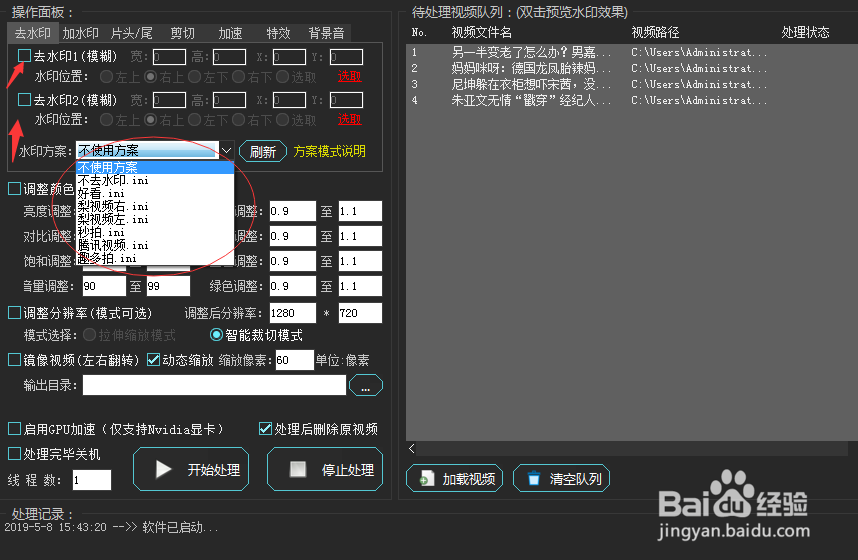858x560 pixels.
Task: Enable 镜像视频(左右翻转) checkbox
Action: coord(14,360)
